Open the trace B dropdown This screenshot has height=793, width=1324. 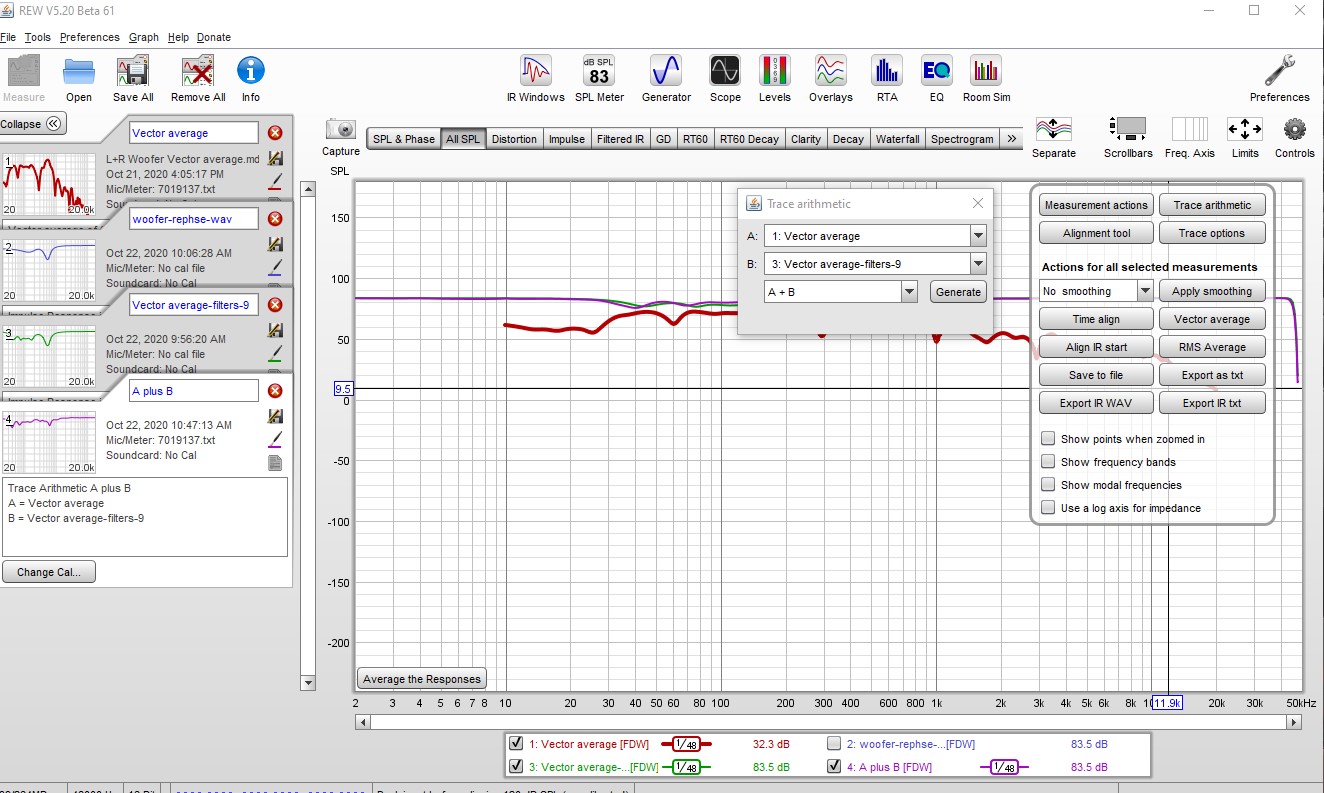click(978, 264)
